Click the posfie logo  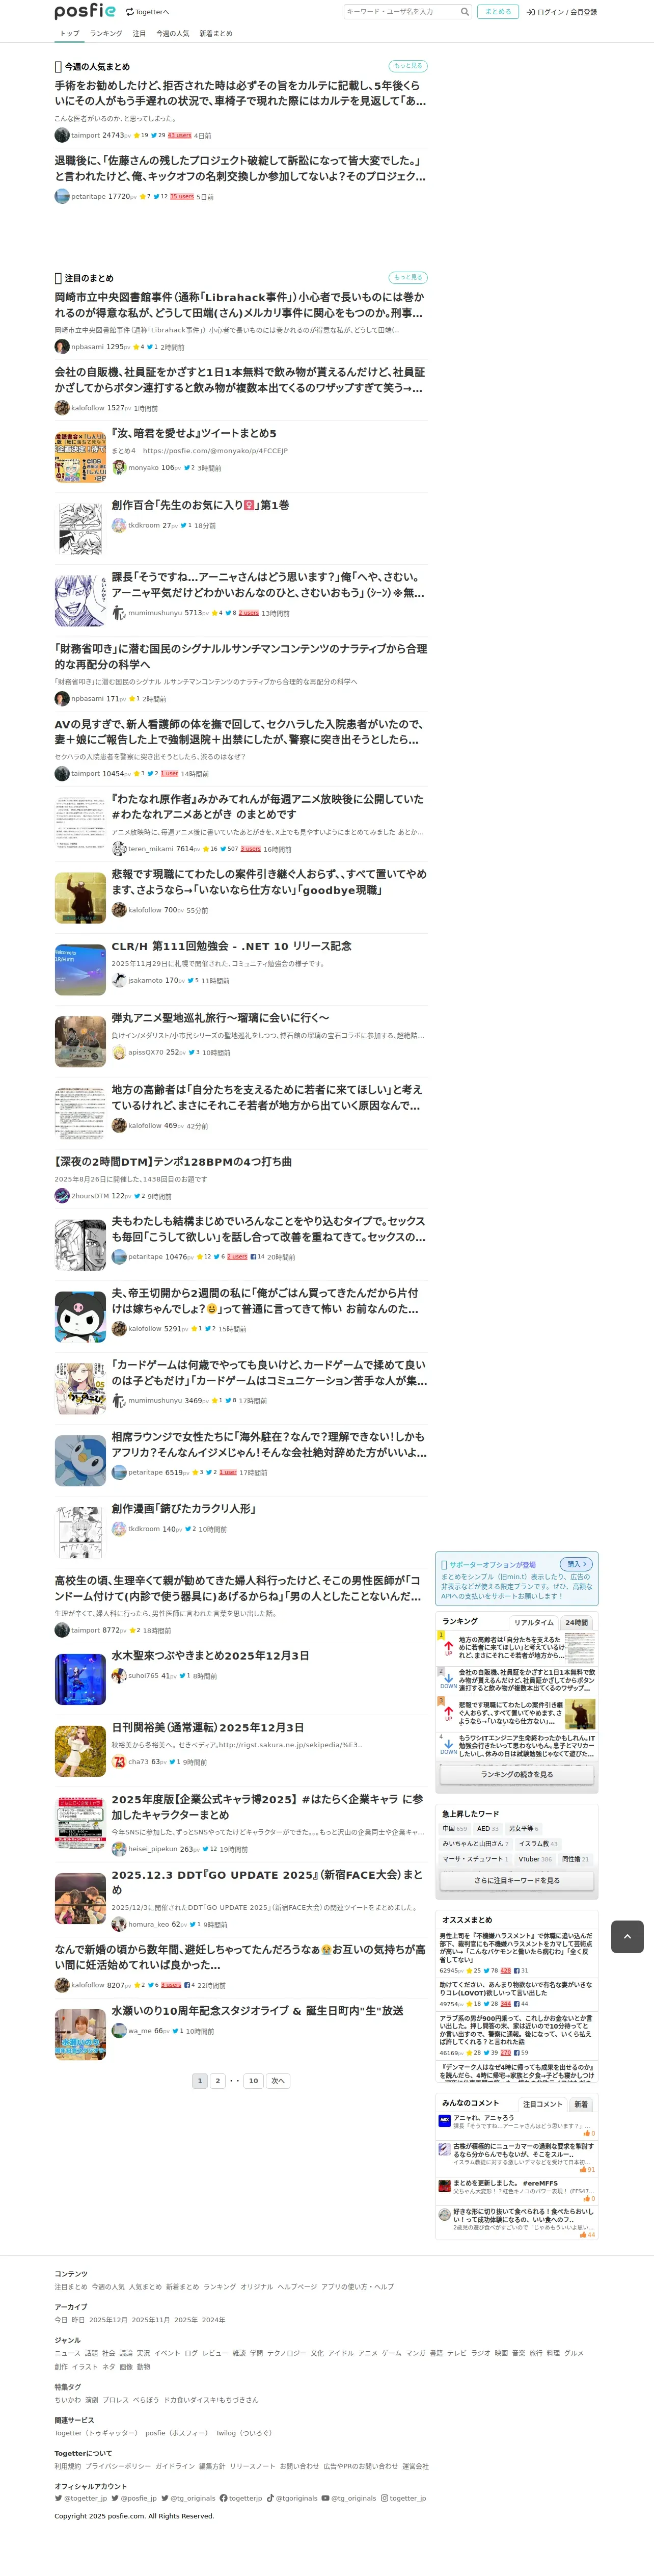tap(85, 11)
